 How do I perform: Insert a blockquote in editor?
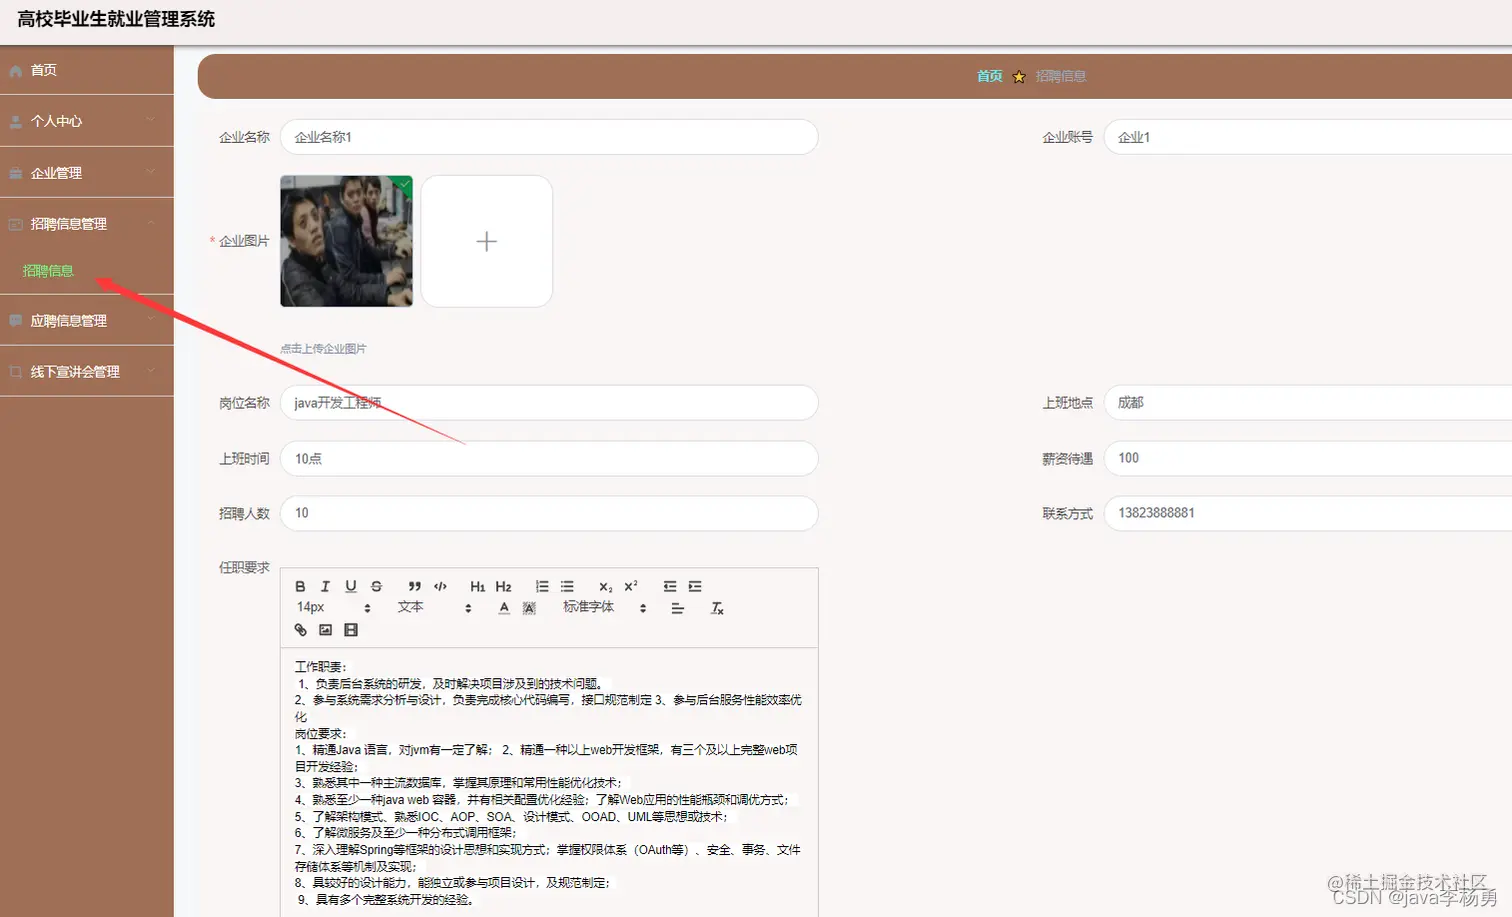pyautogui.click(x=414, y=587)
